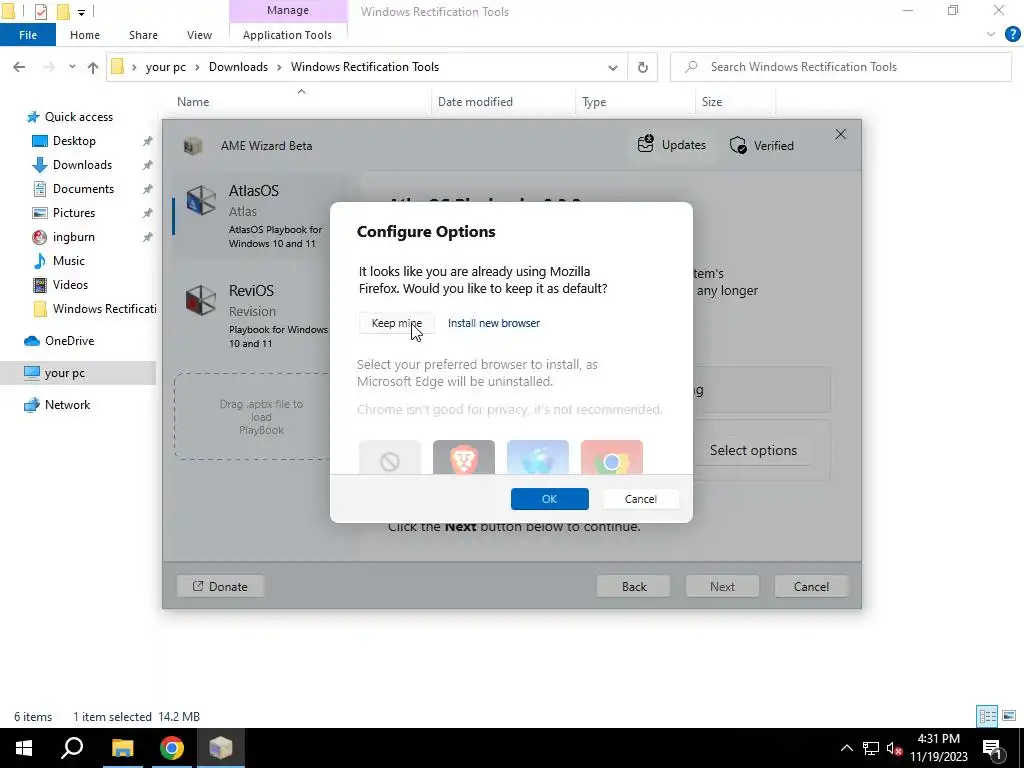The height and width of the screenshot is (768, 1024).
Task: Click the Search Windows Rectification Tools field
Action: tap(841, 67)
